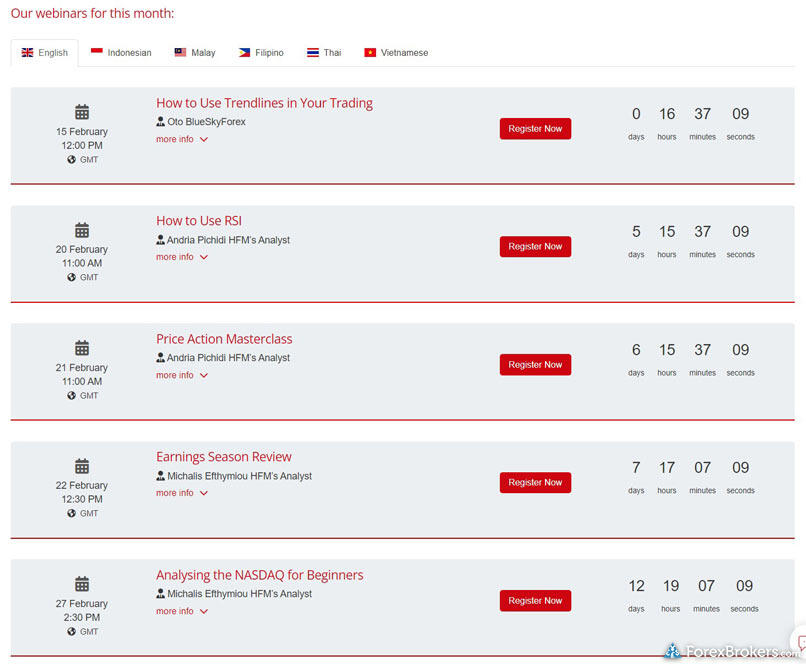Switch to the Indonesian webinars tab
This screenshot has width=806, height=664.
(121, 53)
